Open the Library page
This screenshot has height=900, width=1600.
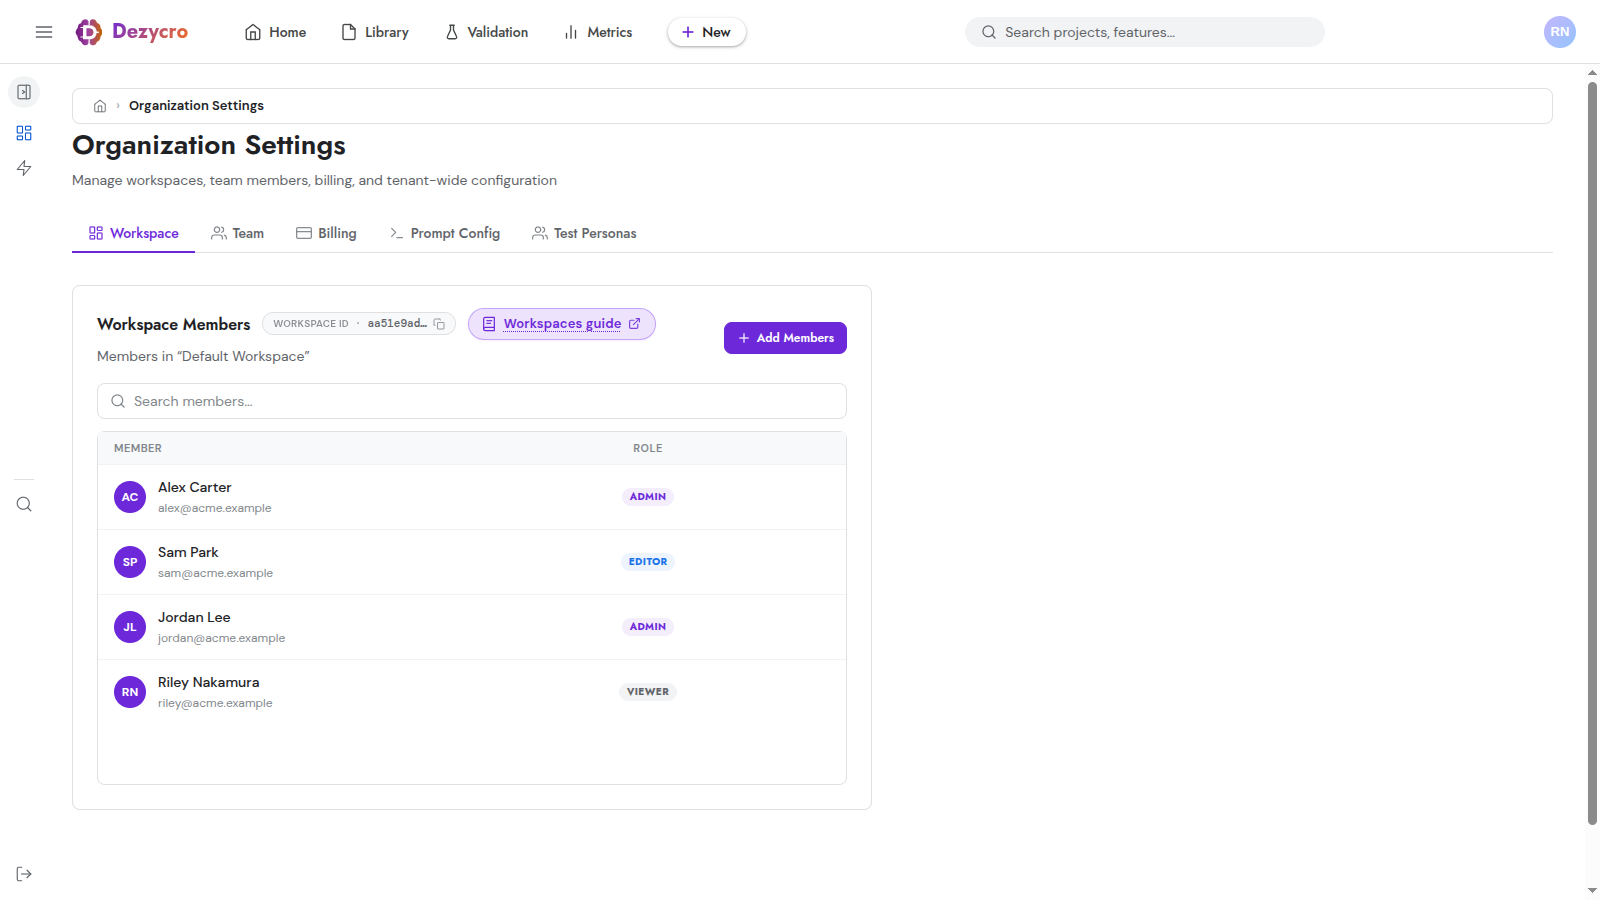tap(375, 32)
